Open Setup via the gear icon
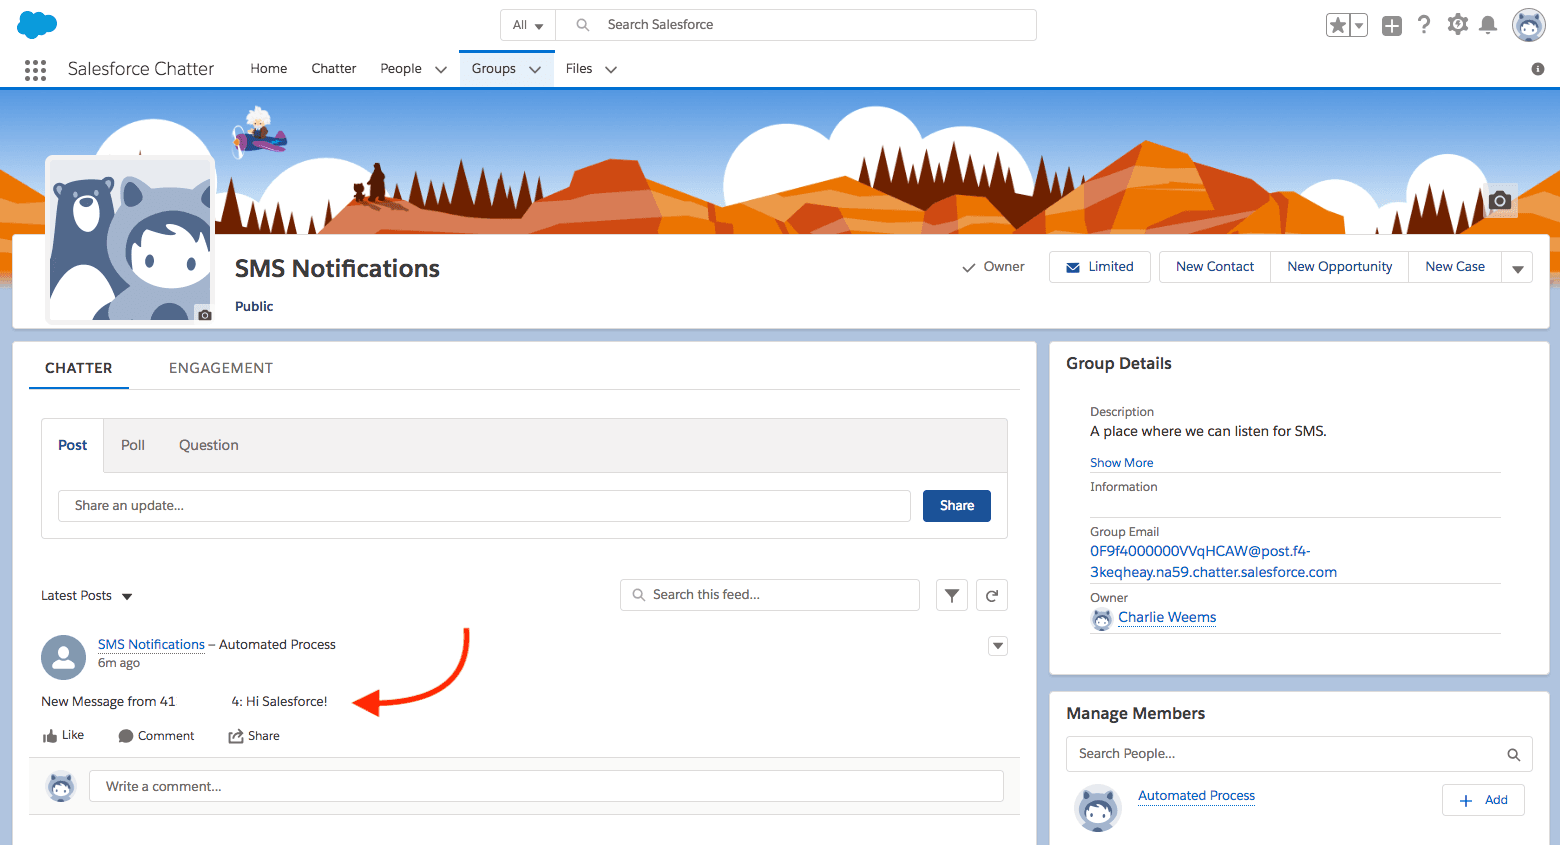This screenshot has height=845, width=1560. 1457,24
